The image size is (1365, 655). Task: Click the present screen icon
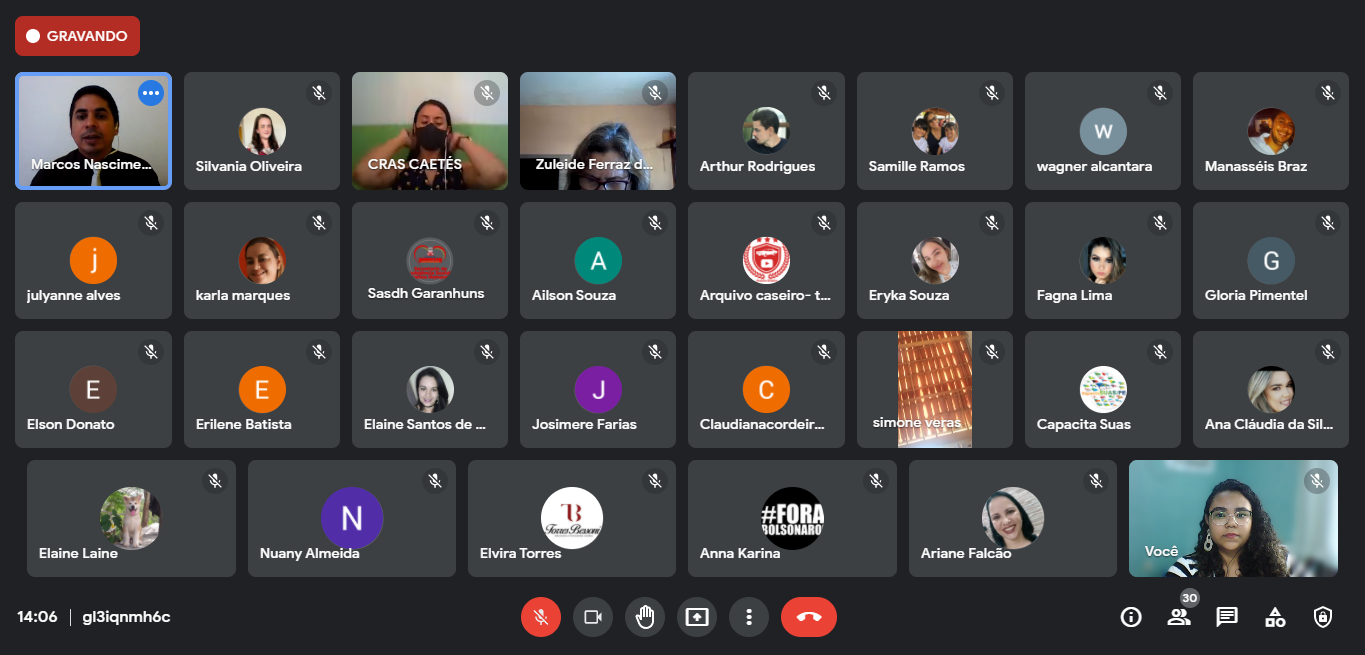coord(697,617)
